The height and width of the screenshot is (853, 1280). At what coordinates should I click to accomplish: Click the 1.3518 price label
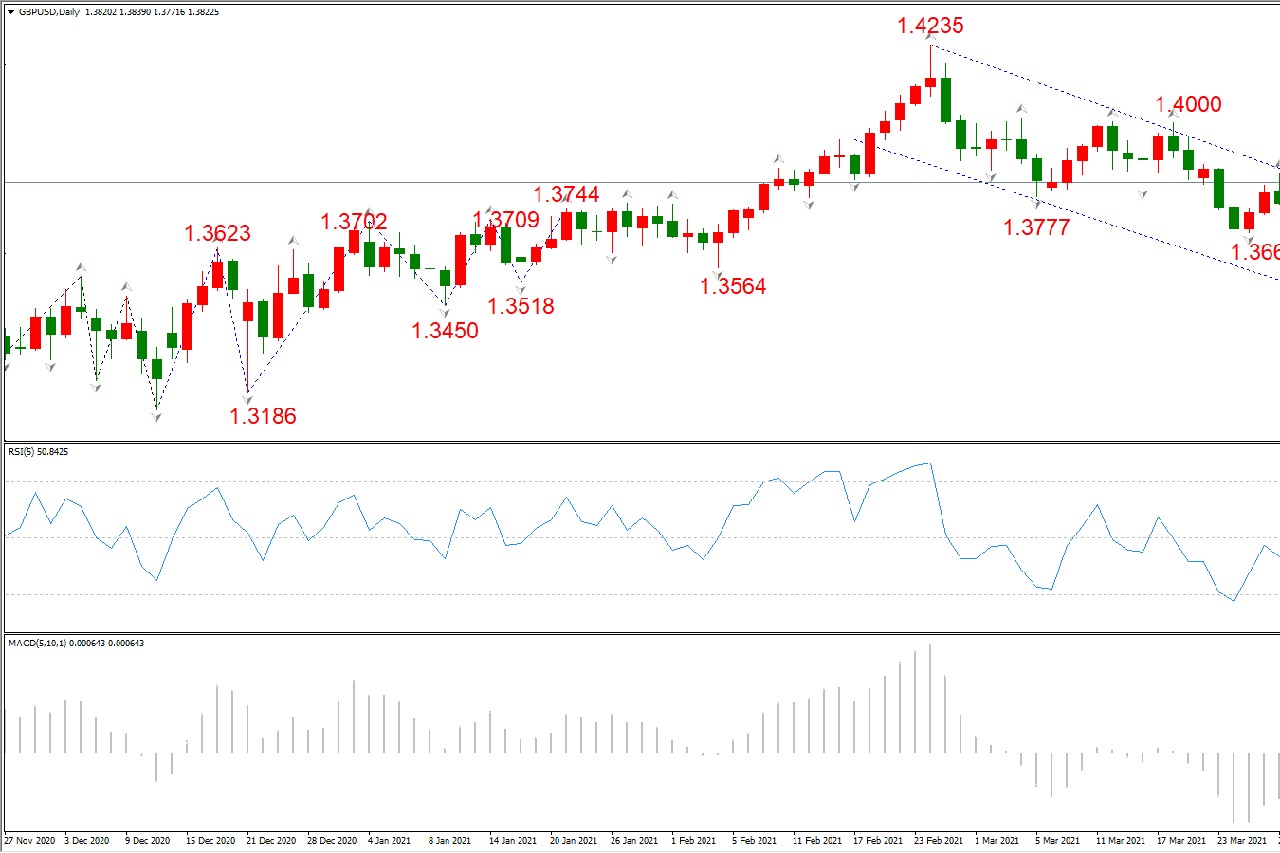(x=520, y=306)
